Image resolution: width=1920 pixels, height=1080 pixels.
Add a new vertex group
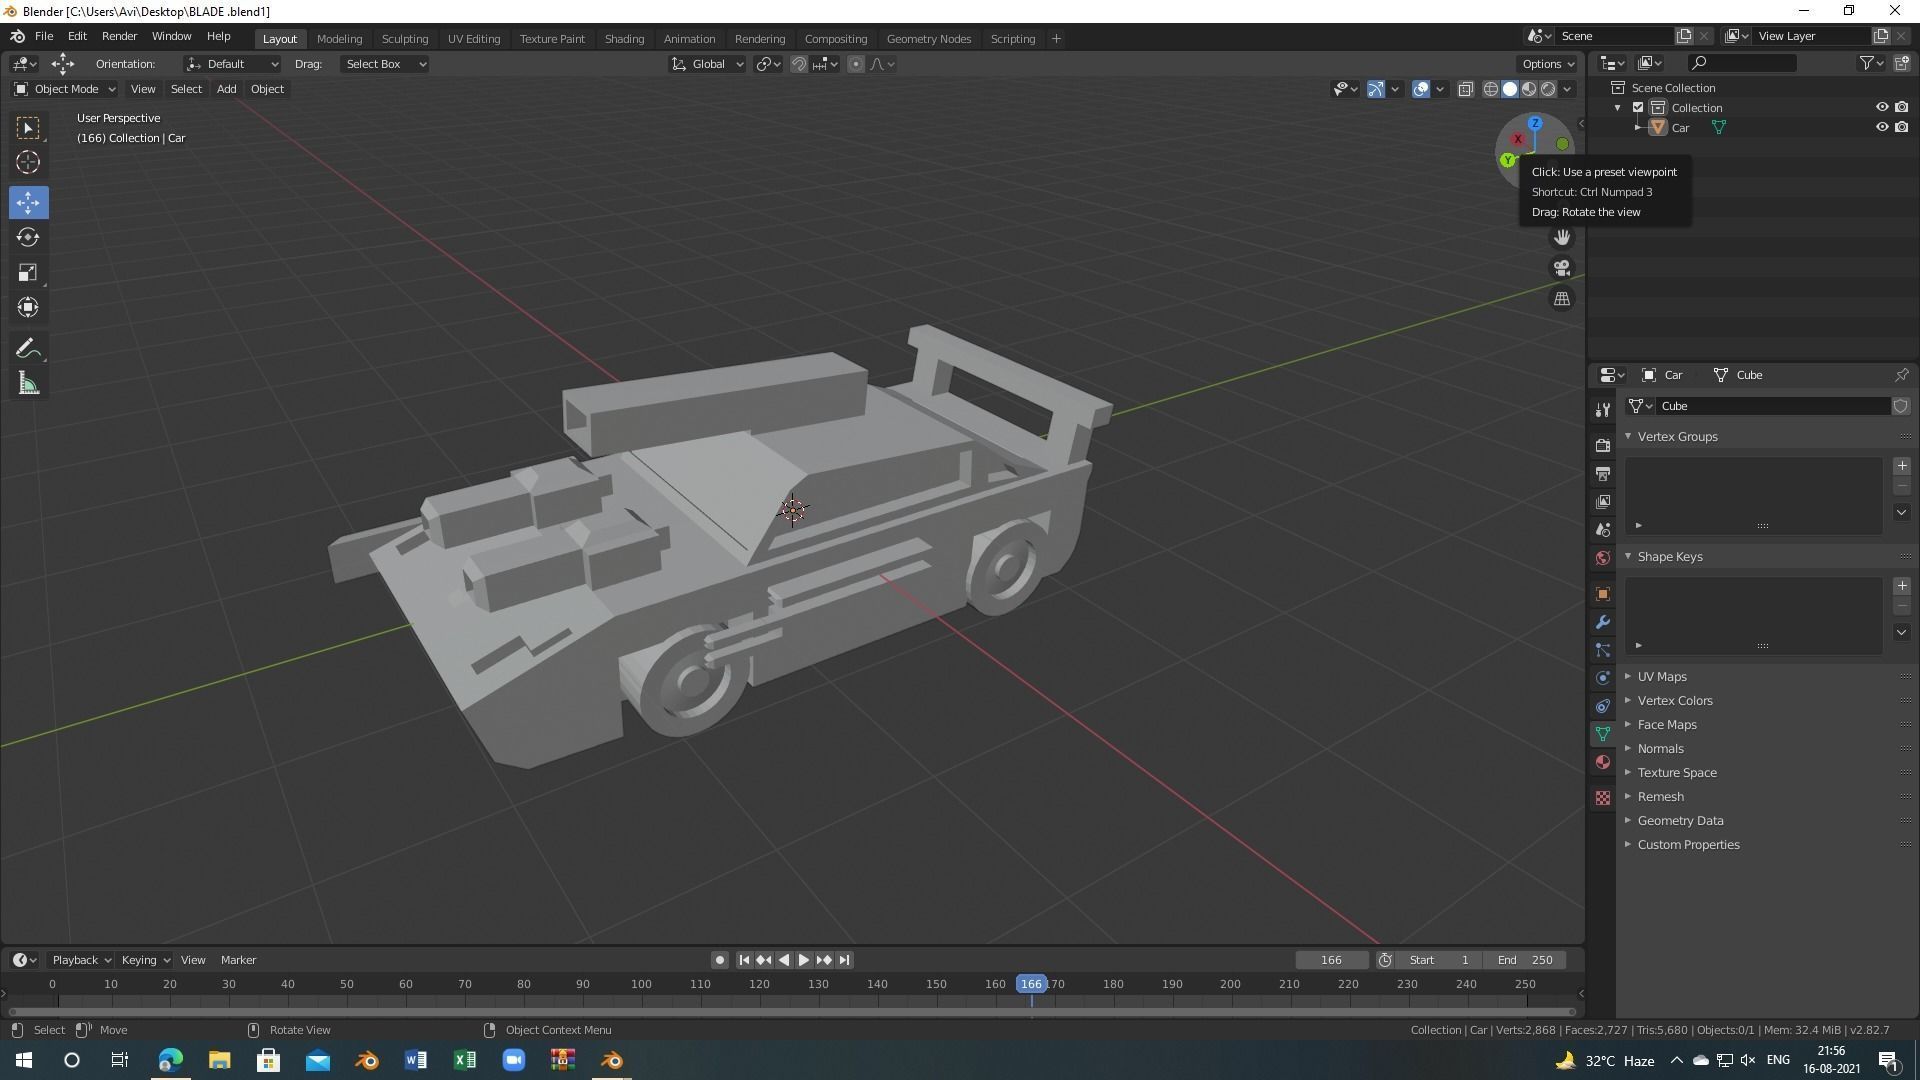coord(1902,466)
